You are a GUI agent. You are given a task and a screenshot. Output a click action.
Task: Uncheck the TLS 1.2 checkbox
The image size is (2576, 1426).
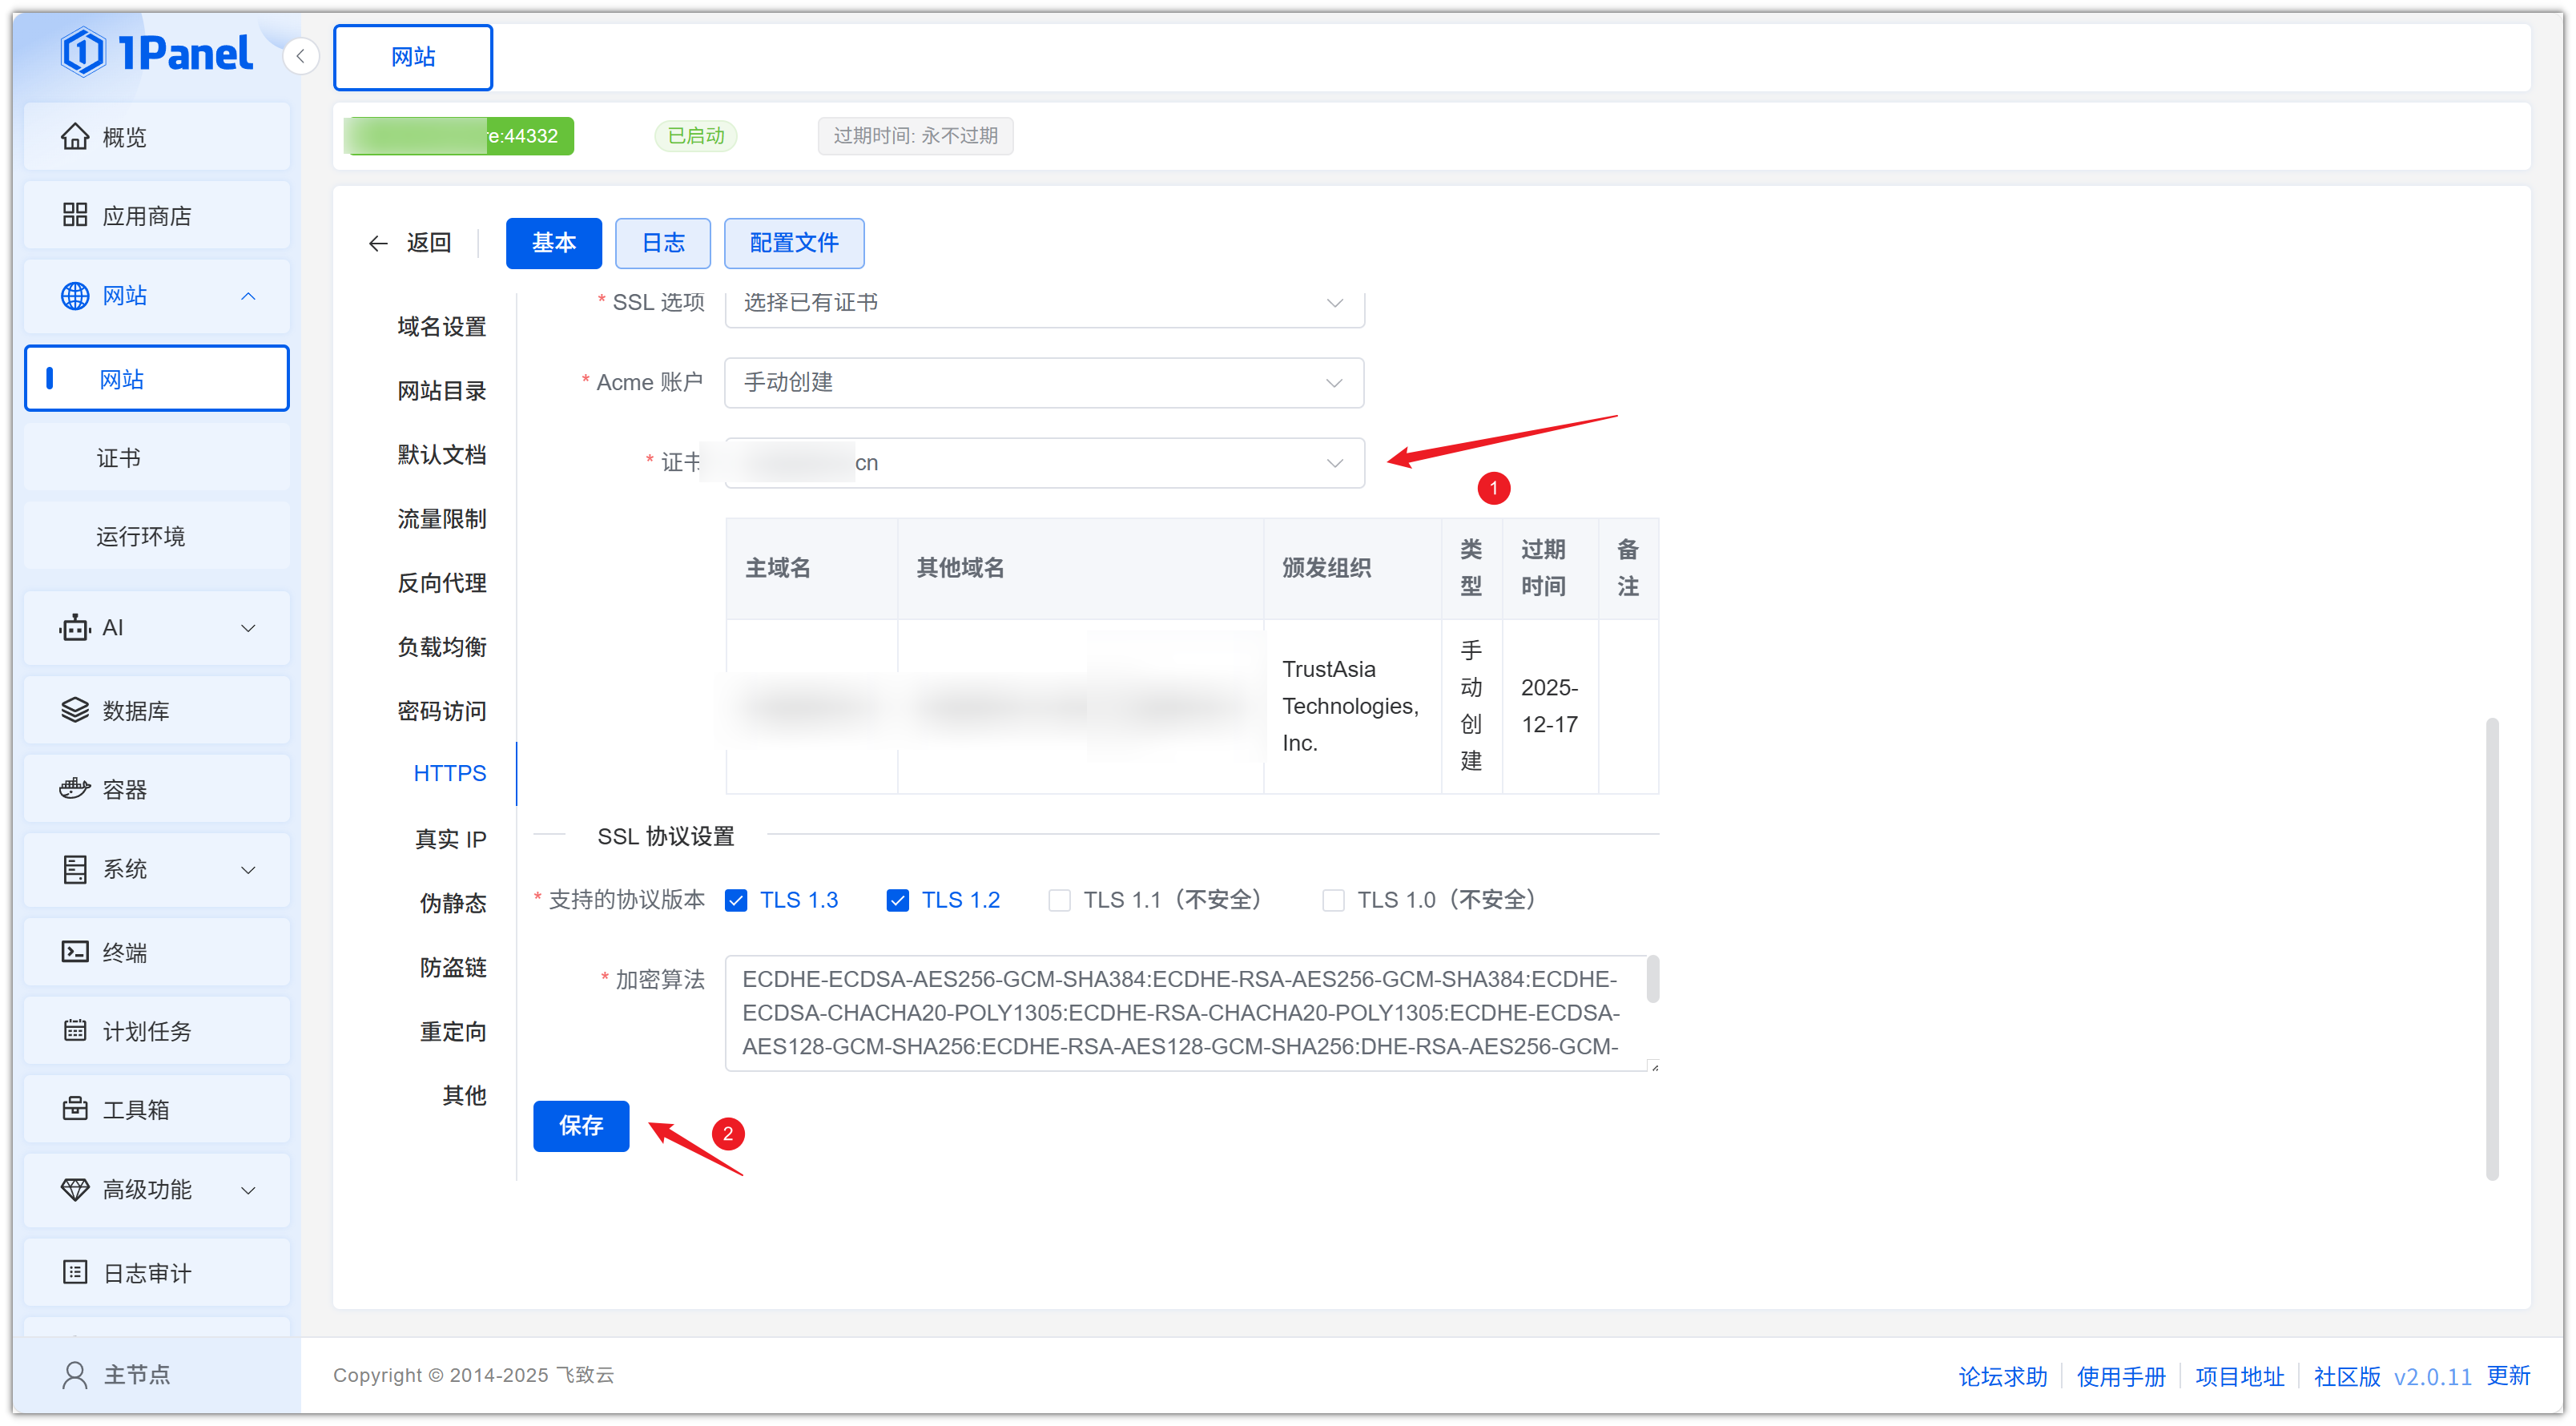click(x=897, y=900)
